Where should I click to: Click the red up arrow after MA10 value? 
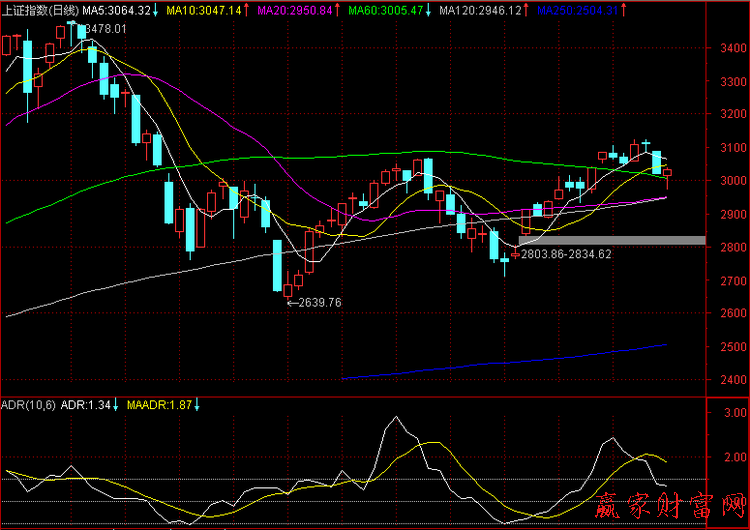[x=247, y=10]
